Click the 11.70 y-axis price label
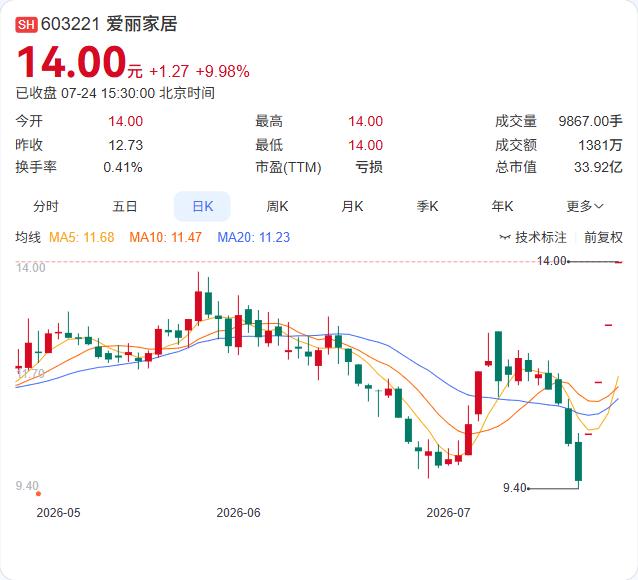Image resolution: width=638 pixels, height=580 pixels. tap(31, 374)
